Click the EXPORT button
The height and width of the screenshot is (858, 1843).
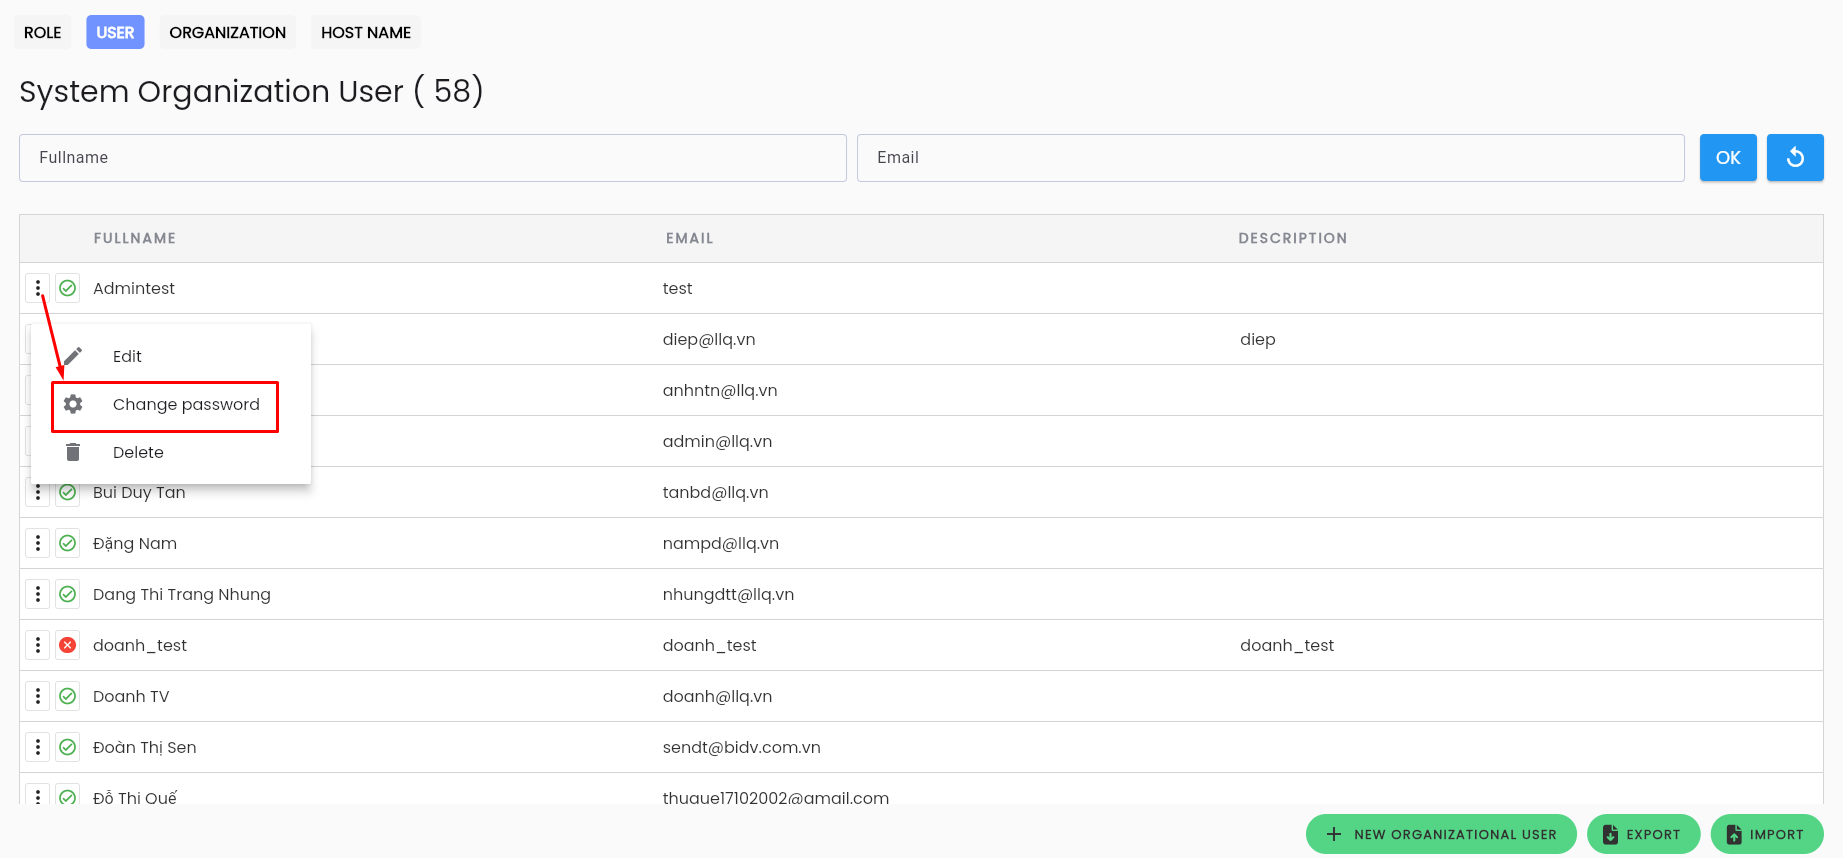tap(1643, 834)
